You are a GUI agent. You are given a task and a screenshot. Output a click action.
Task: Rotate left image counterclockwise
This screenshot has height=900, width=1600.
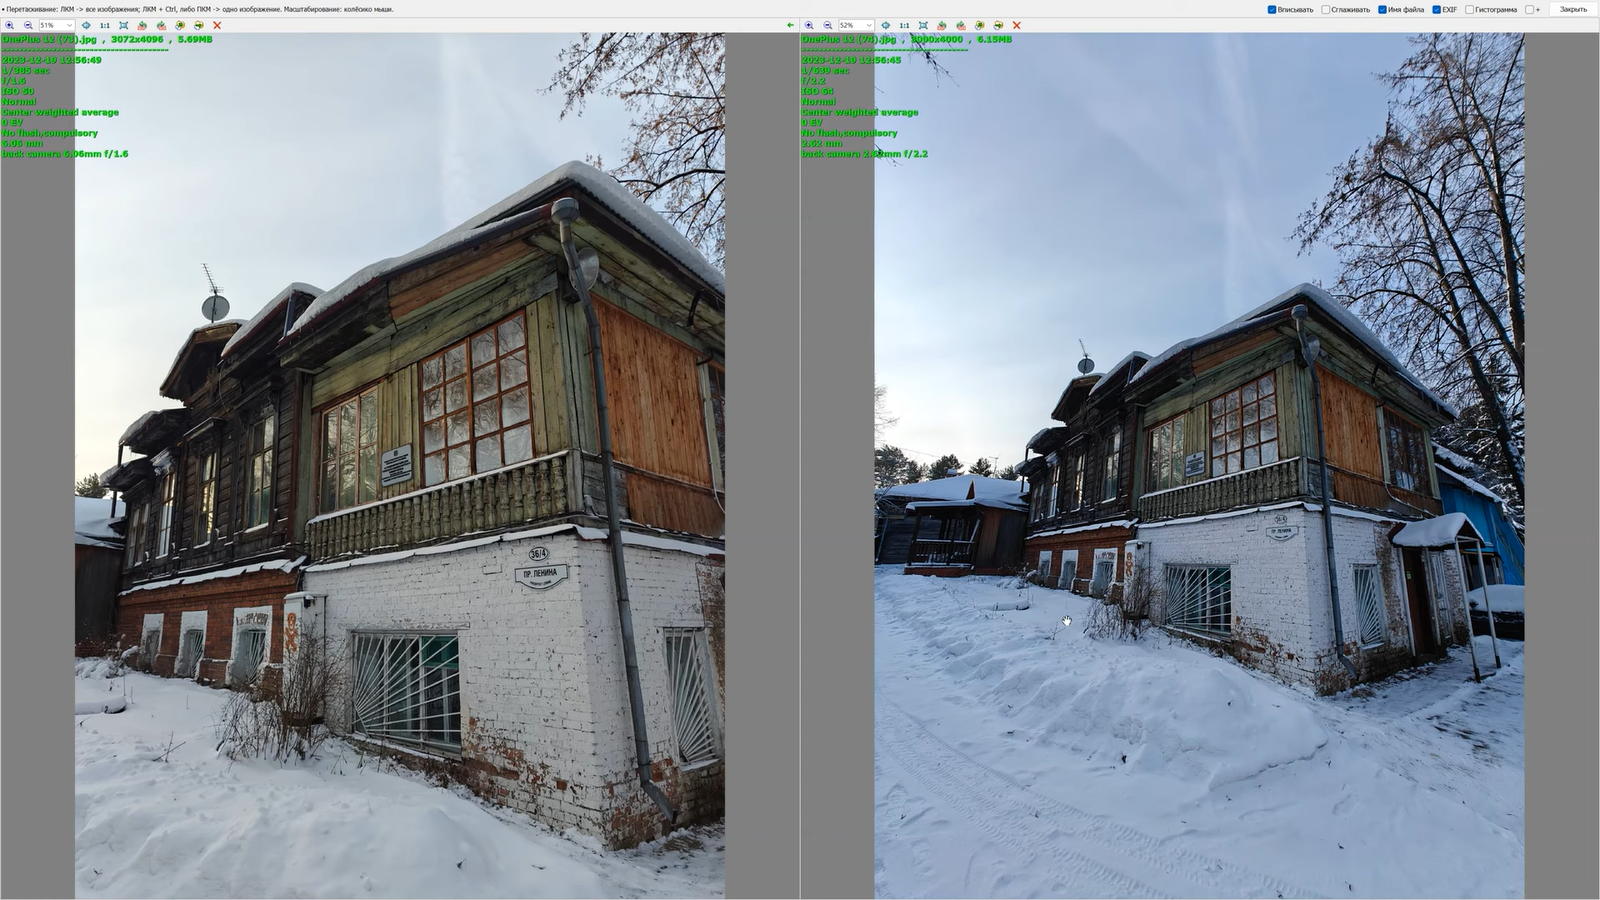click(142, 25)
